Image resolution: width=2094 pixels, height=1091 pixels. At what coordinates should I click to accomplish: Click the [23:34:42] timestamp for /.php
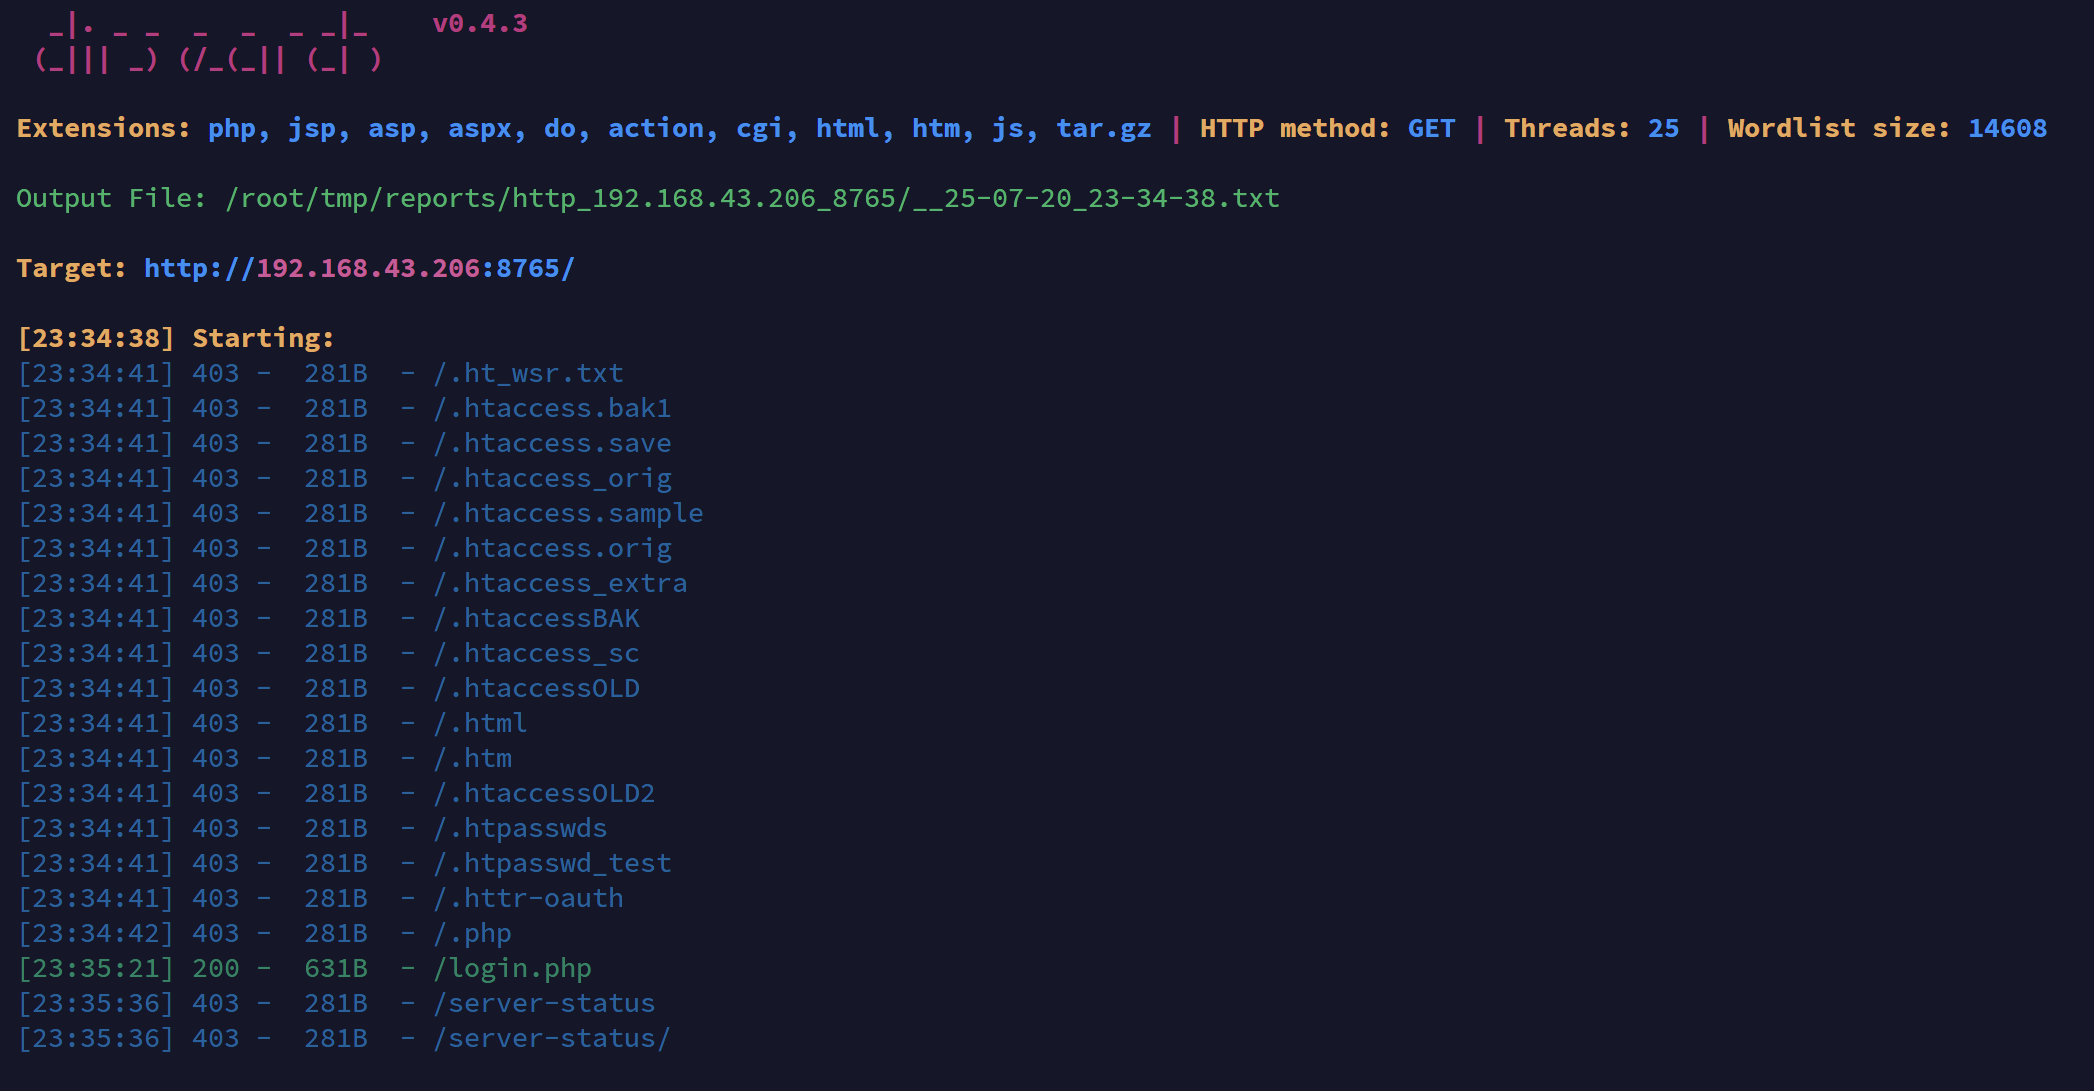[96, 933]
